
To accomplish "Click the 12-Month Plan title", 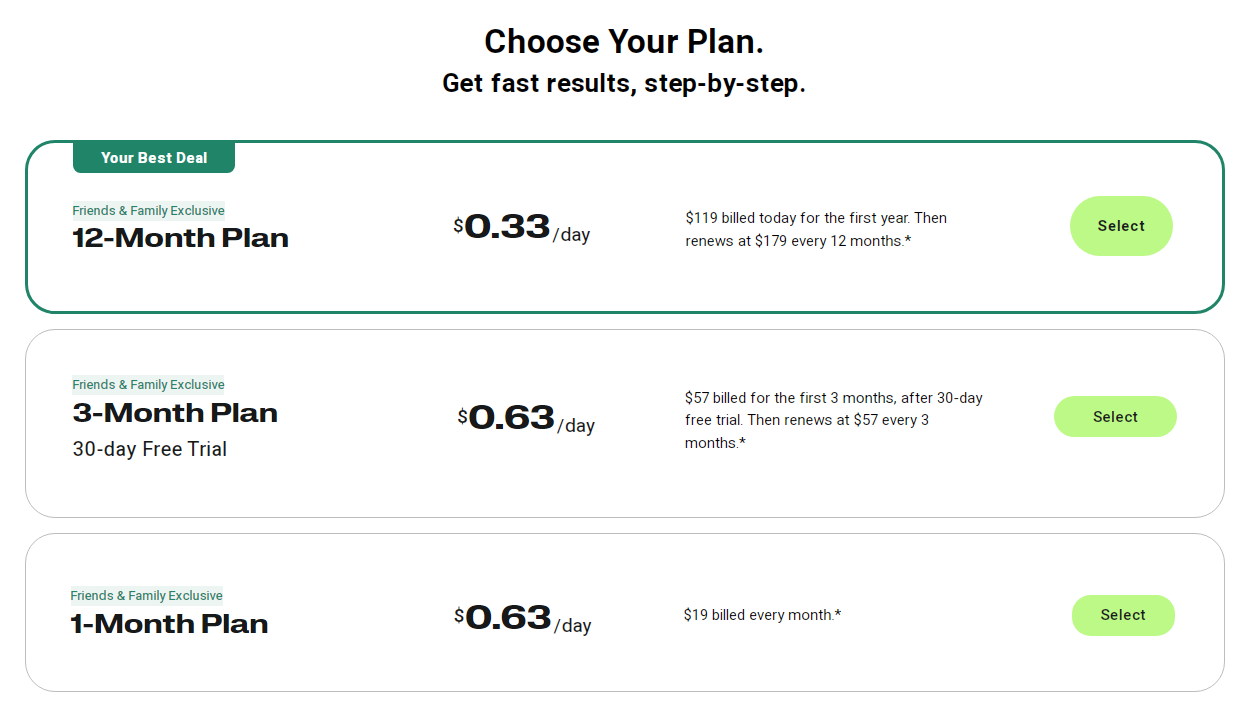I will pyautogui.click(x=181, y=238).
